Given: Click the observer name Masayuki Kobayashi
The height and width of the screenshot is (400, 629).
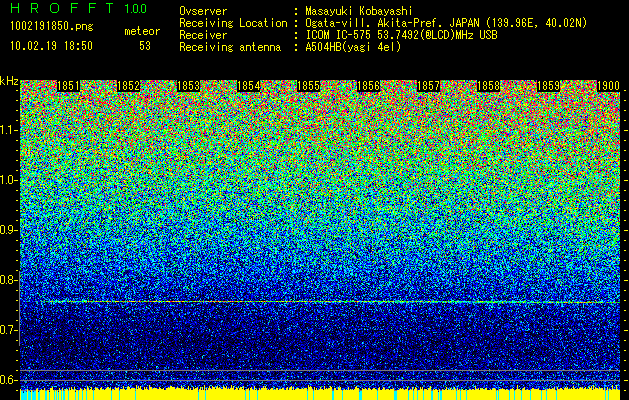Looking at the screenshot, I should (359, 11).
